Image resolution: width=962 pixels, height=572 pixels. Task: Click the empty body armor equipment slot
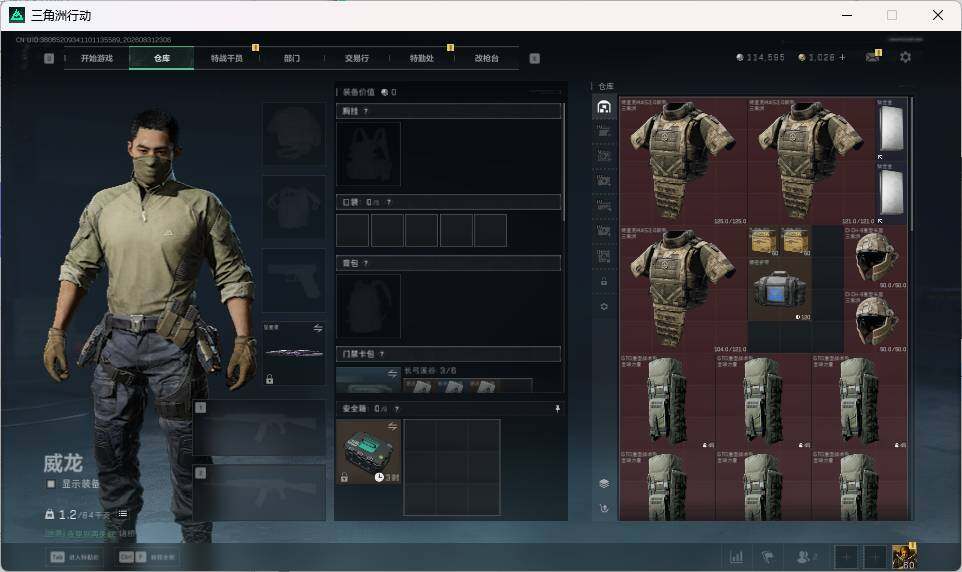pyautogui.click(x=294, y=207)
